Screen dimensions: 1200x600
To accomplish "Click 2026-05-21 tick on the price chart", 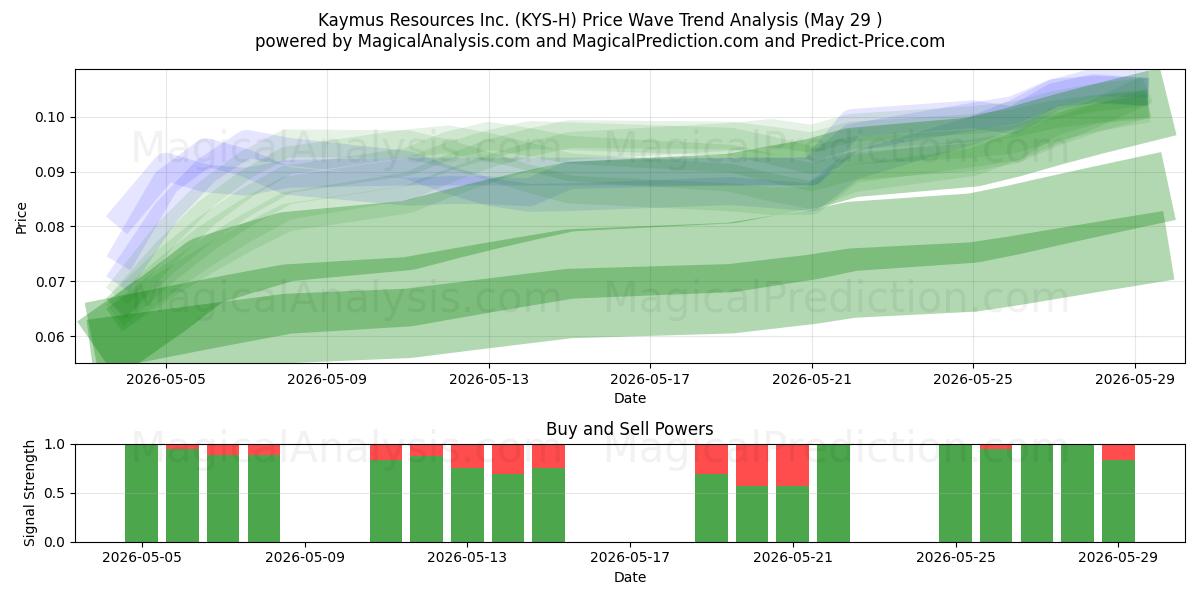I will point(812,379).
